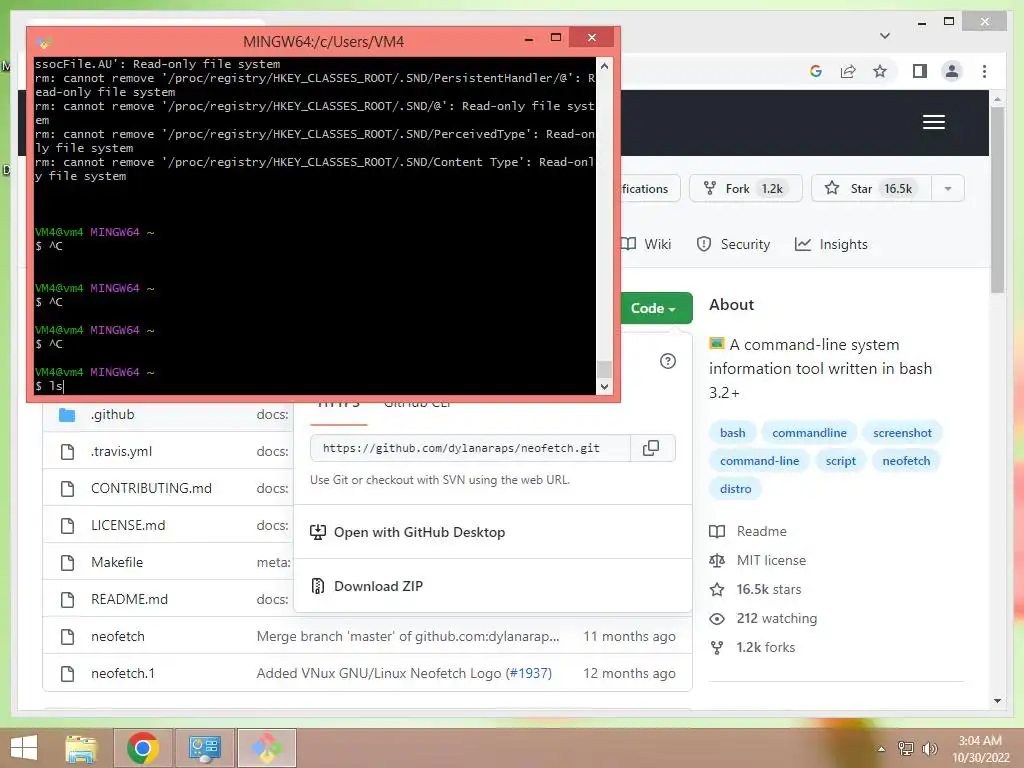View 1.2k forks link

765,648
